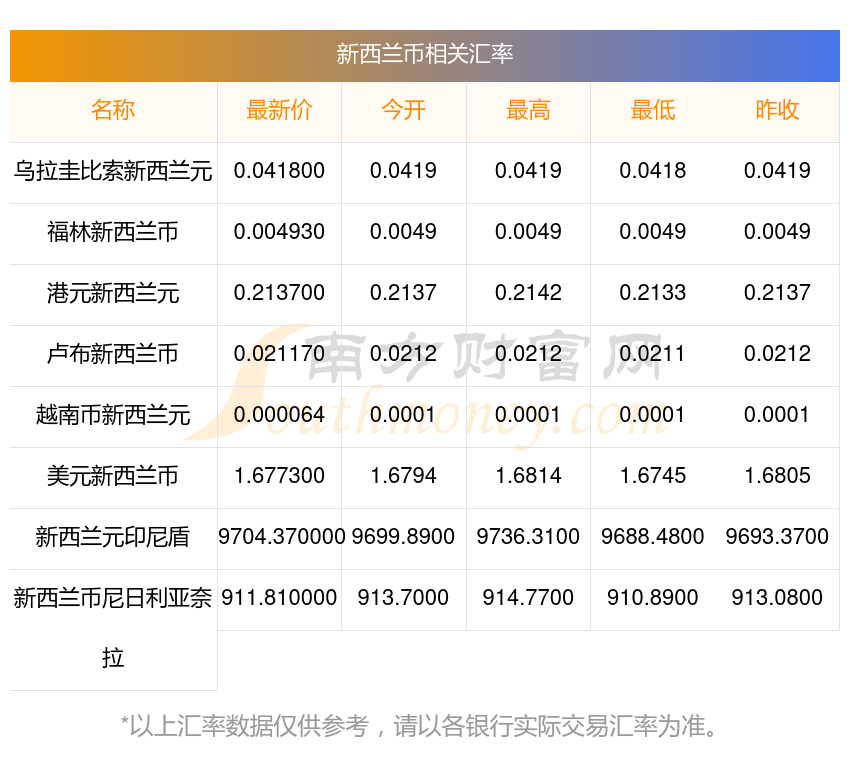Select the 越南币新西兰元 row name
The width and height of the screenshot is (850, 757).
113,415
